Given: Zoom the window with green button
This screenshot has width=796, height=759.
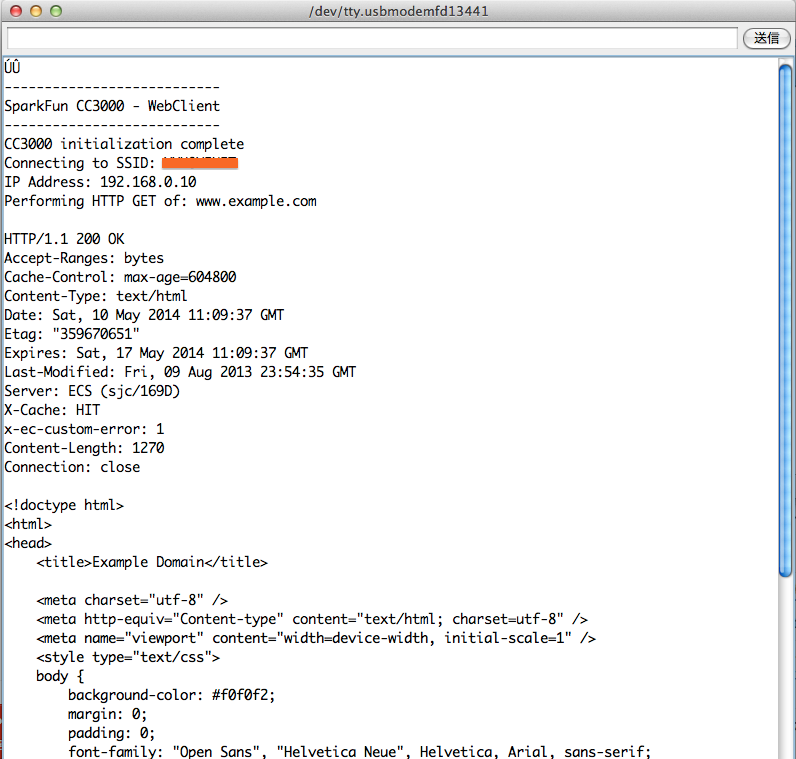Looking at the screenshot, I should (56, 11).
